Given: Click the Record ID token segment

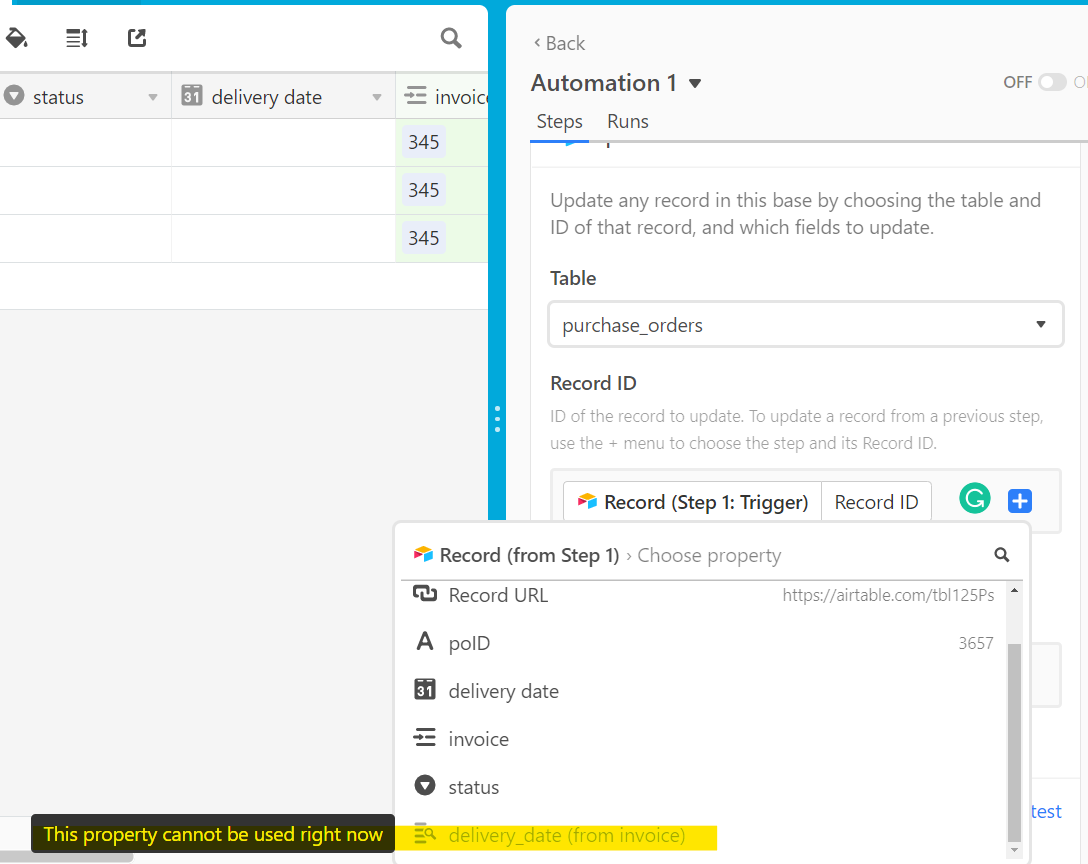Looking at the screenshot, I should (x=876, y=501).
